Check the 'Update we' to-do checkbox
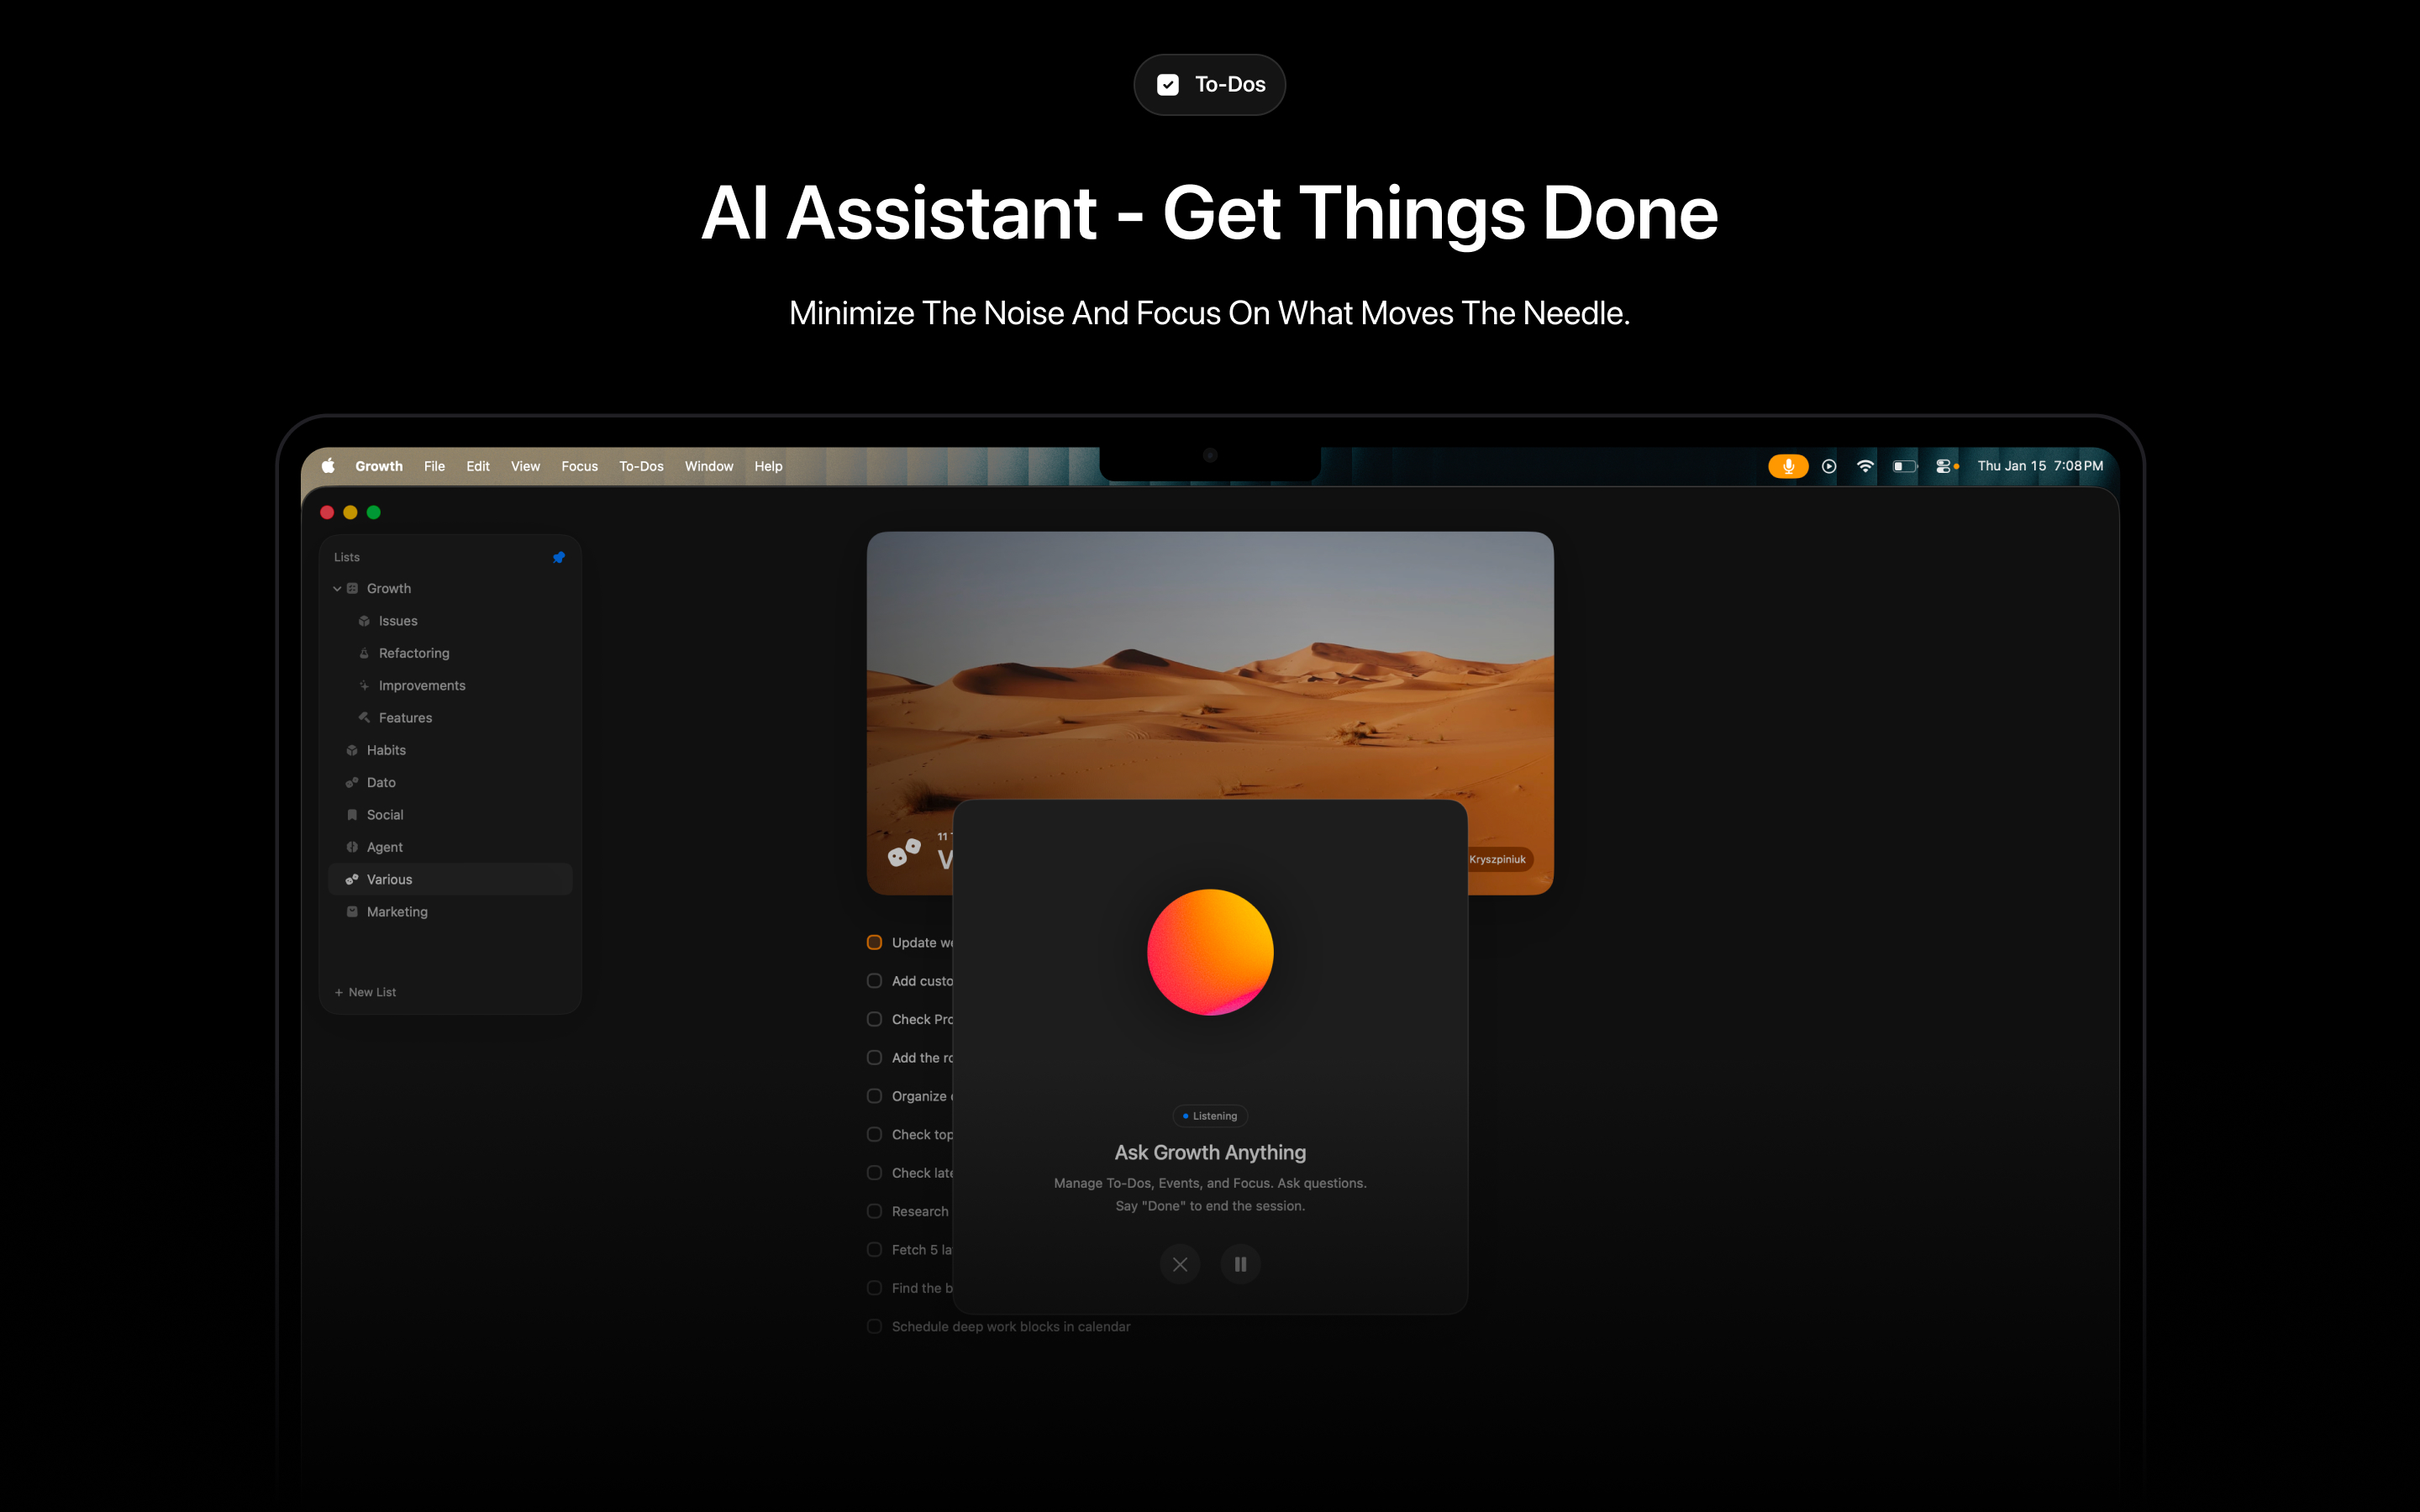The height and width of the screenshot is (1512, 2420). pos(874,942)
